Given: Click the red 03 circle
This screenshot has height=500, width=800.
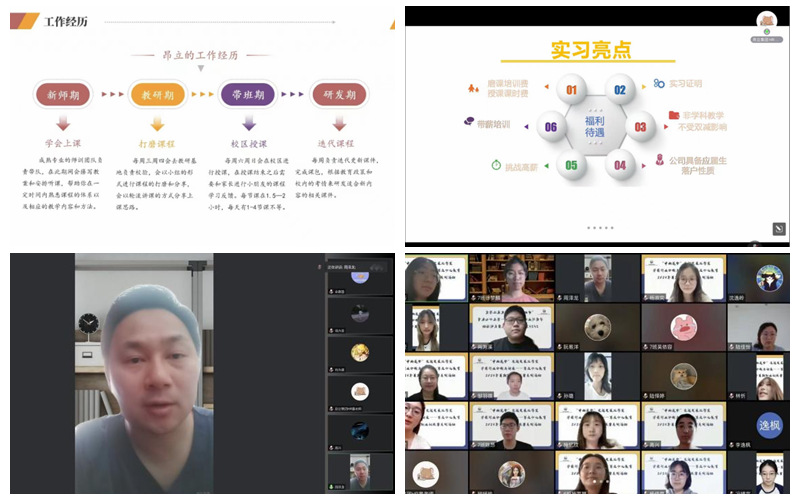Looking at the screenshot, I should click(x=643, y=127).
